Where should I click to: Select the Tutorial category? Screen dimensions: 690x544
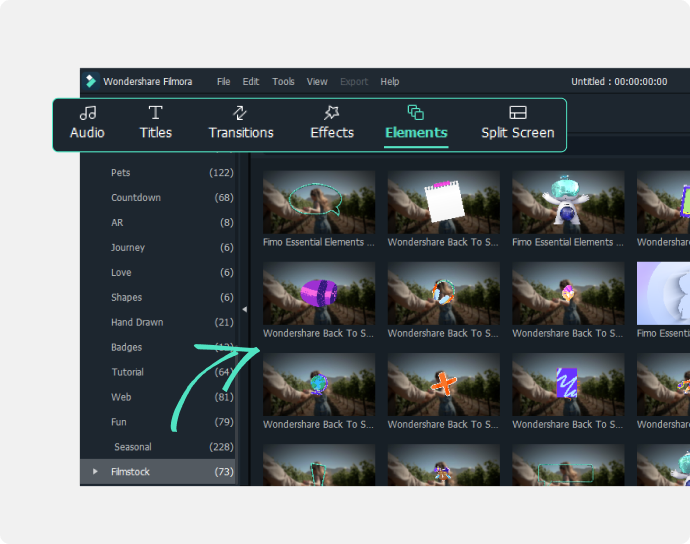coord(128,372)
